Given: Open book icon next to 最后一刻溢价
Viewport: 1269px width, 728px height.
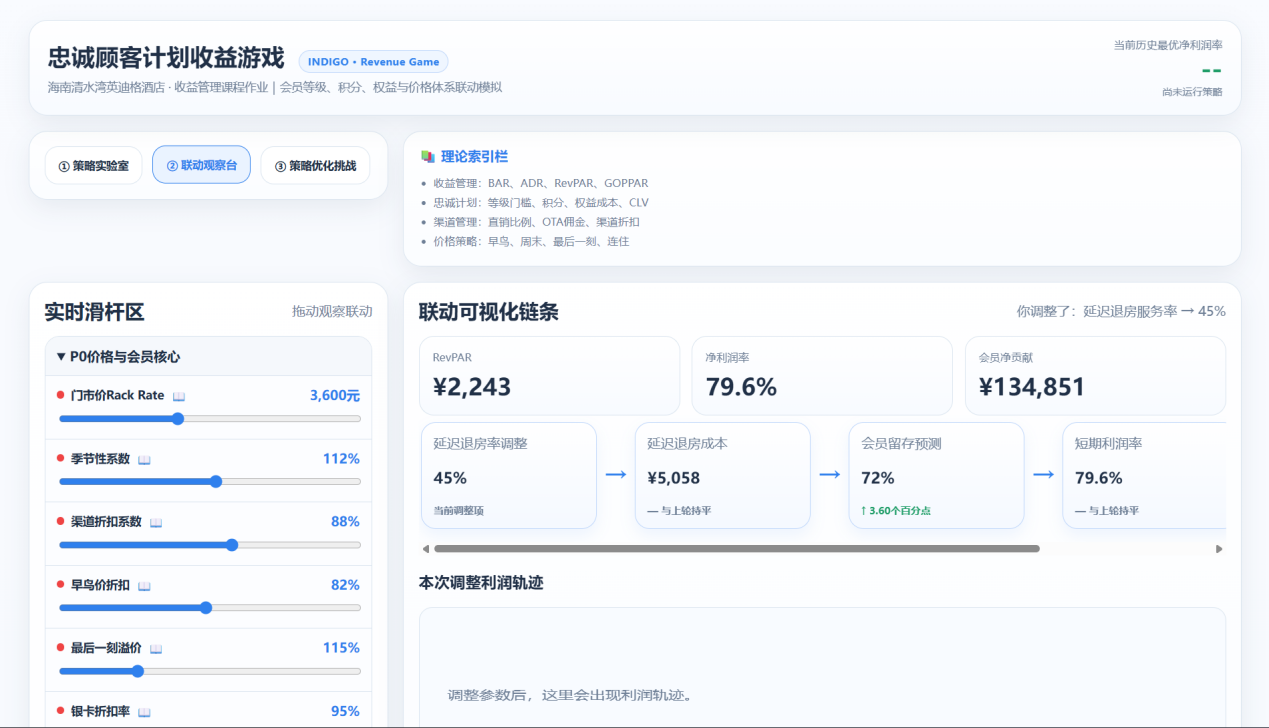Looking at the screenshot, I should 156,648.
